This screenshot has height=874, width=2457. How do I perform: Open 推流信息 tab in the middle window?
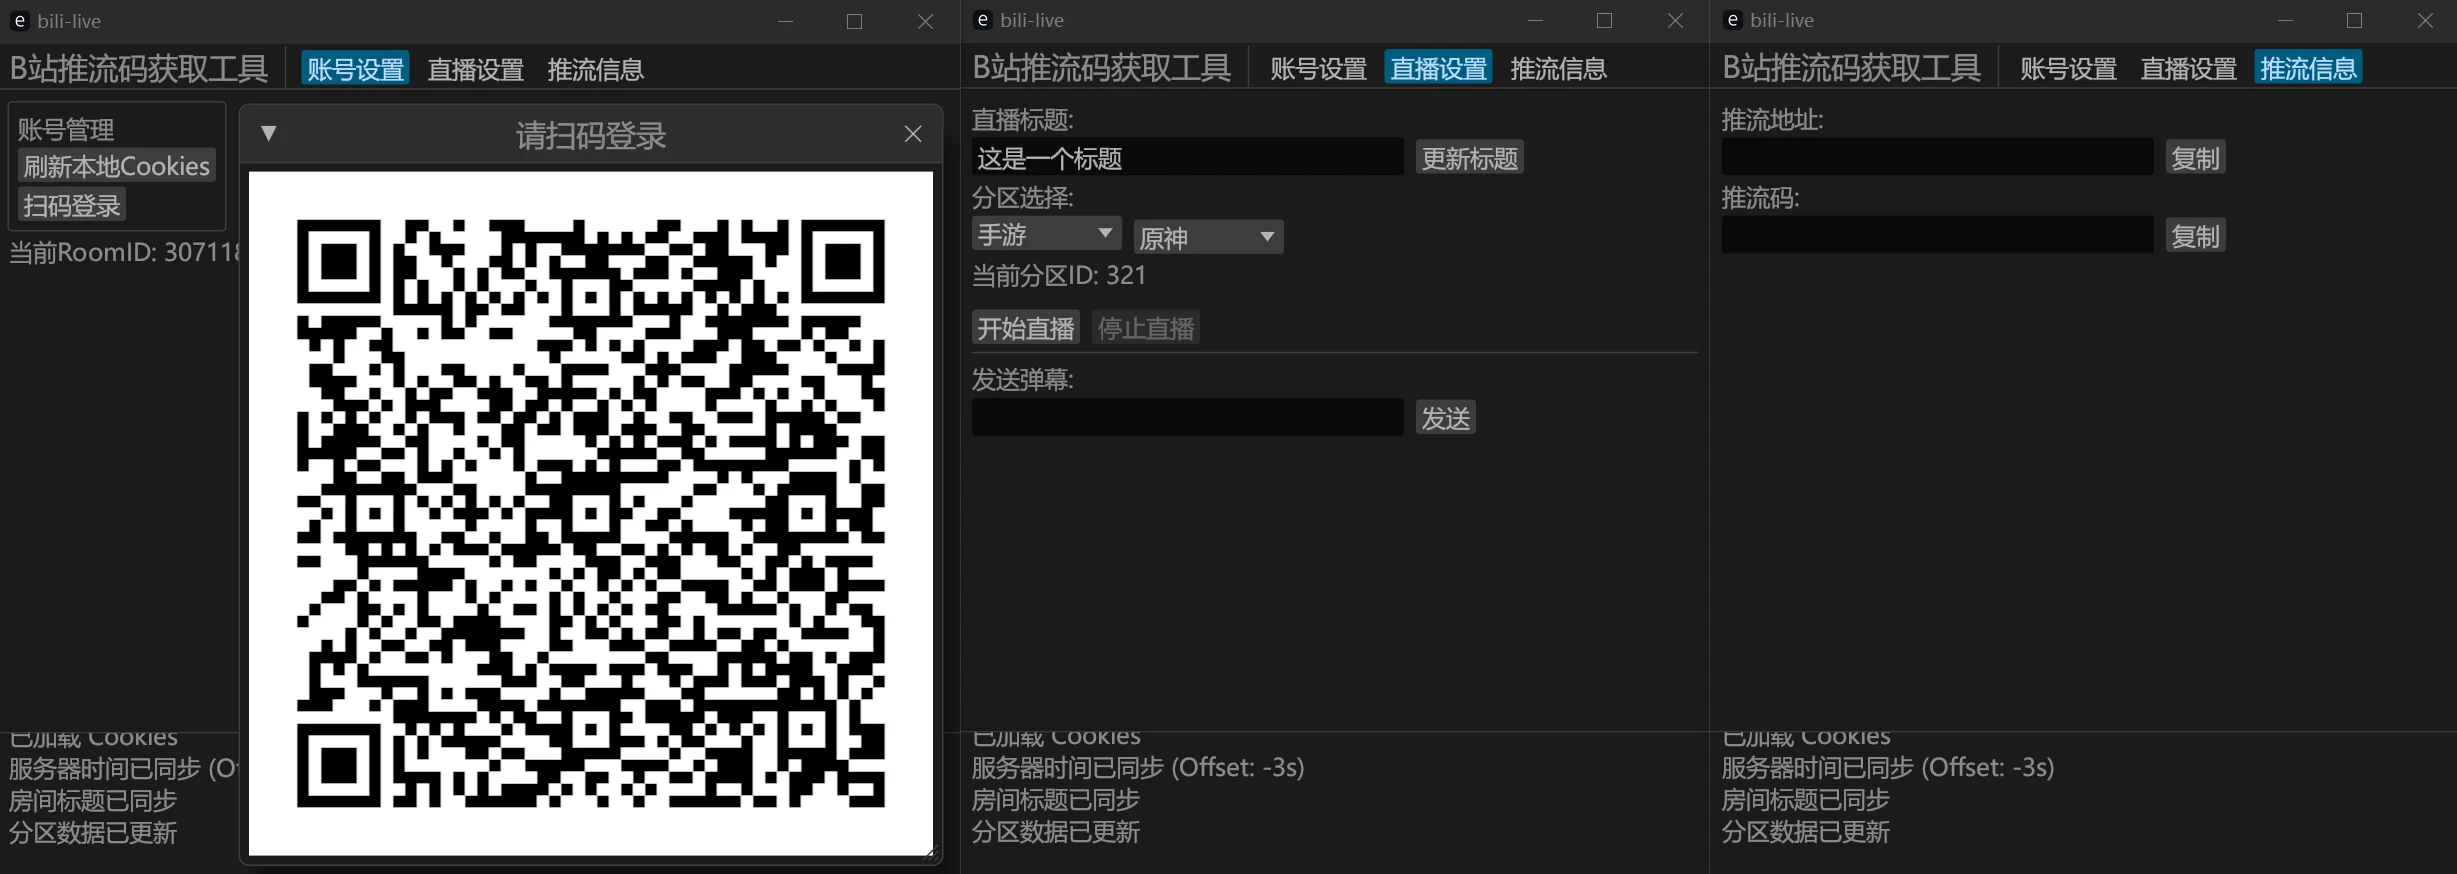tap(1558, 68)
